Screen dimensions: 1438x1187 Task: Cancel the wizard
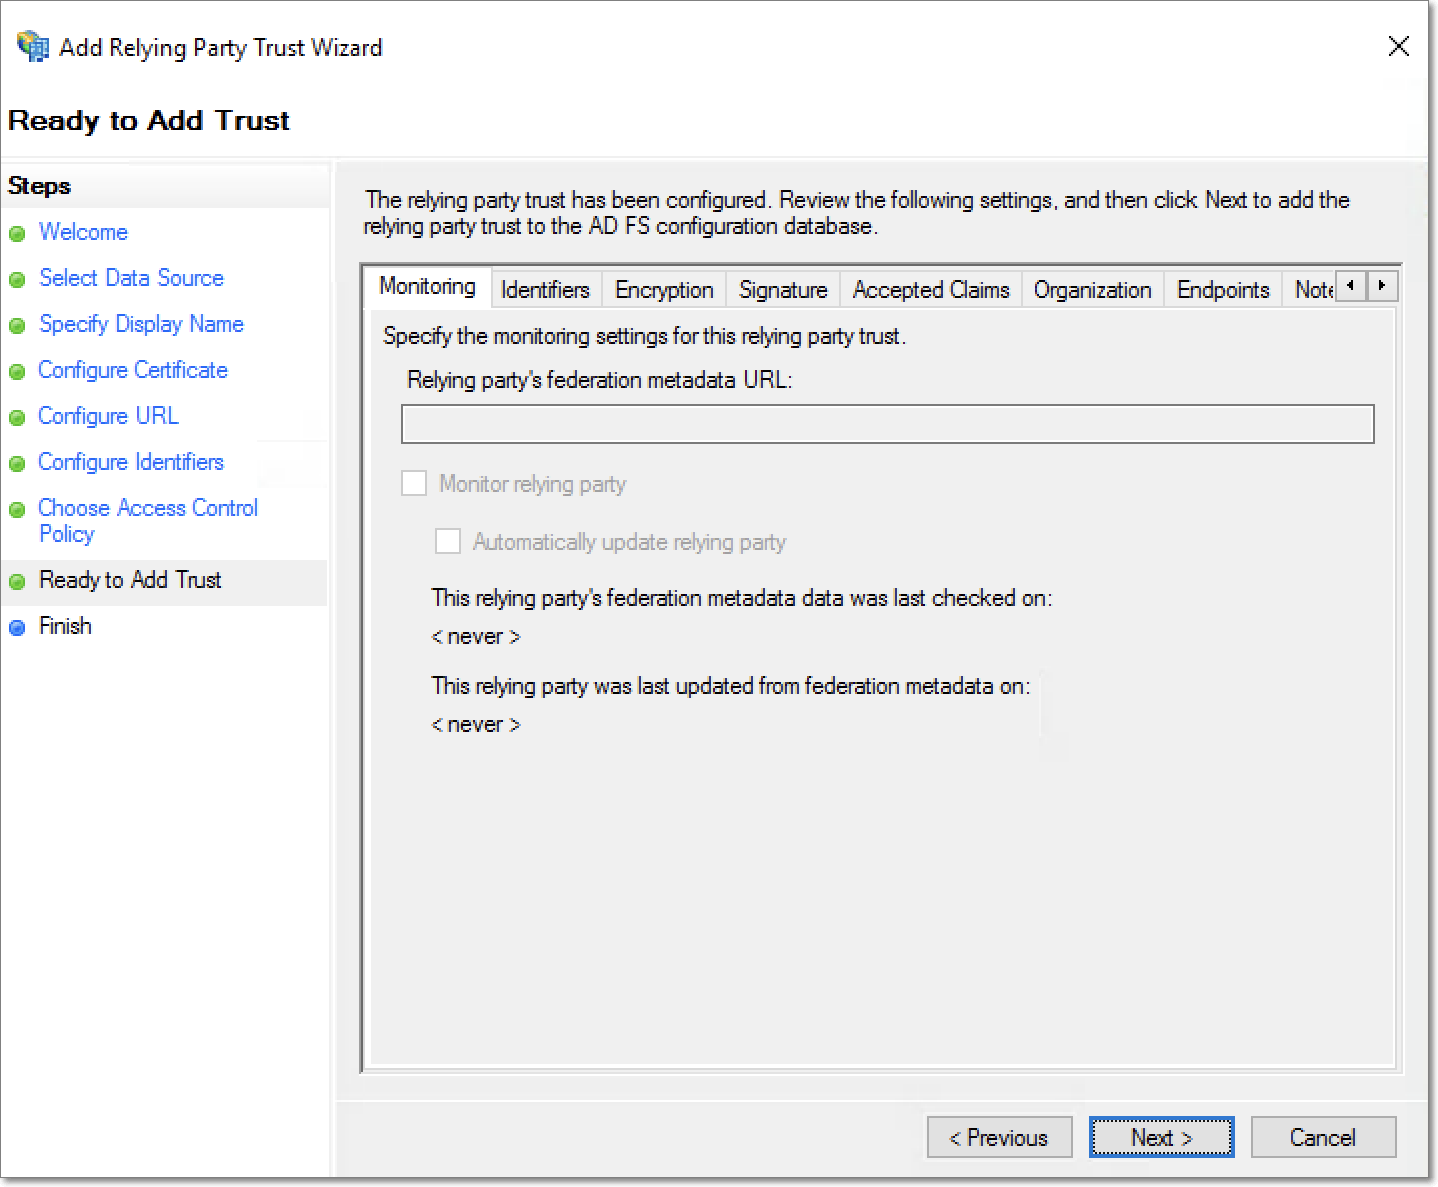[1322, 1137]
